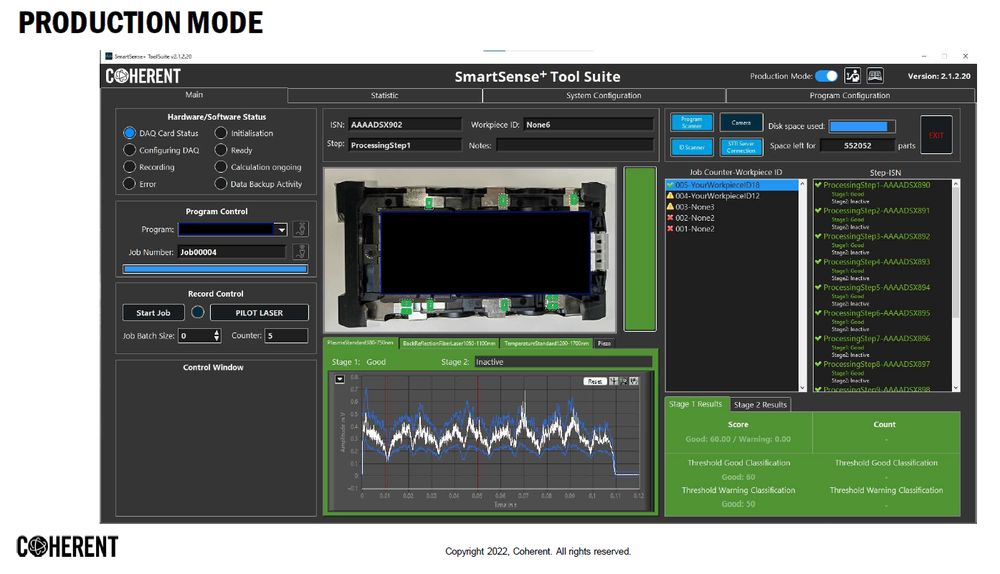Image resolution: width=1000 pixels, height=574 pixels.
Task: Click warning triangle icon of 004-YourWorkpieceID12
Action: coord(670,196)
